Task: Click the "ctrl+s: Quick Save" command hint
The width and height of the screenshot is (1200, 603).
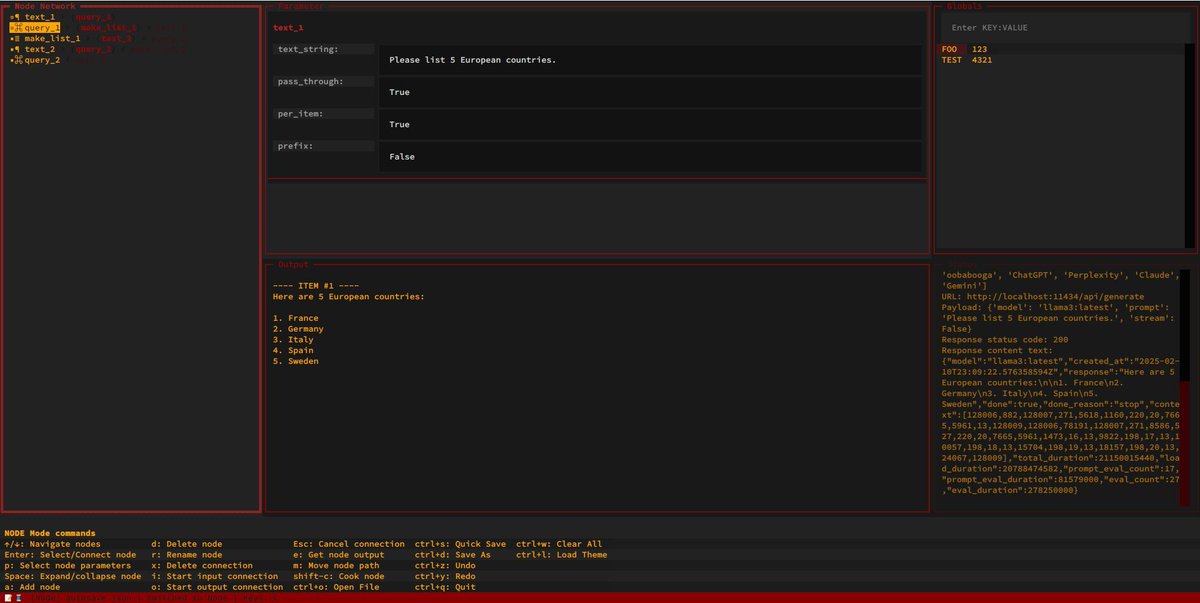Action: tap(458, 544)
